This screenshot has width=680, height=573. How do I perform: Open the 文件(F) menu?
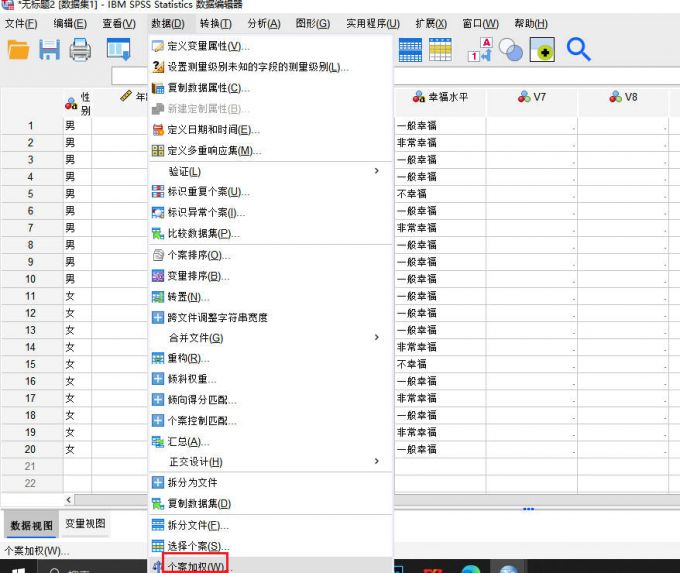point(21,23)
